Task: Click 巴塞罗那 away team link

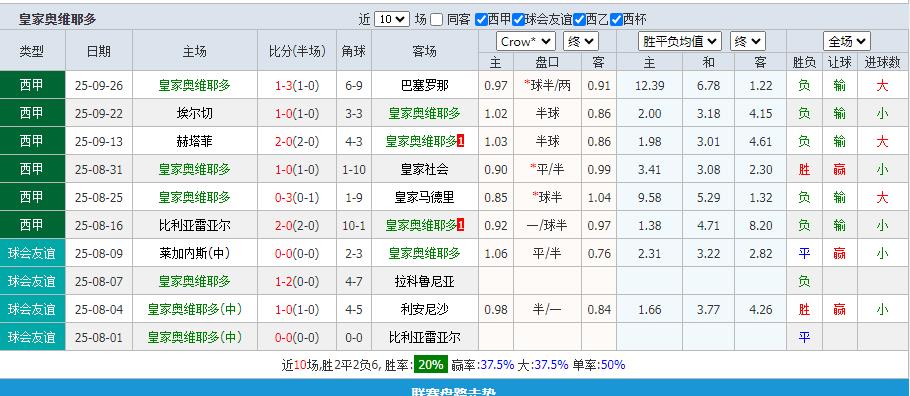Action: click(x=424, y=85)
